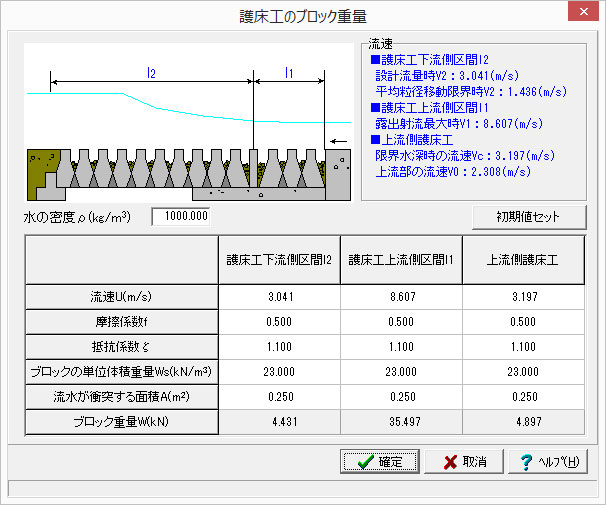Click the ■護床工上流側区間l1 heading
This screenshot has width=606, height=505.
click(x=429, y=107)
